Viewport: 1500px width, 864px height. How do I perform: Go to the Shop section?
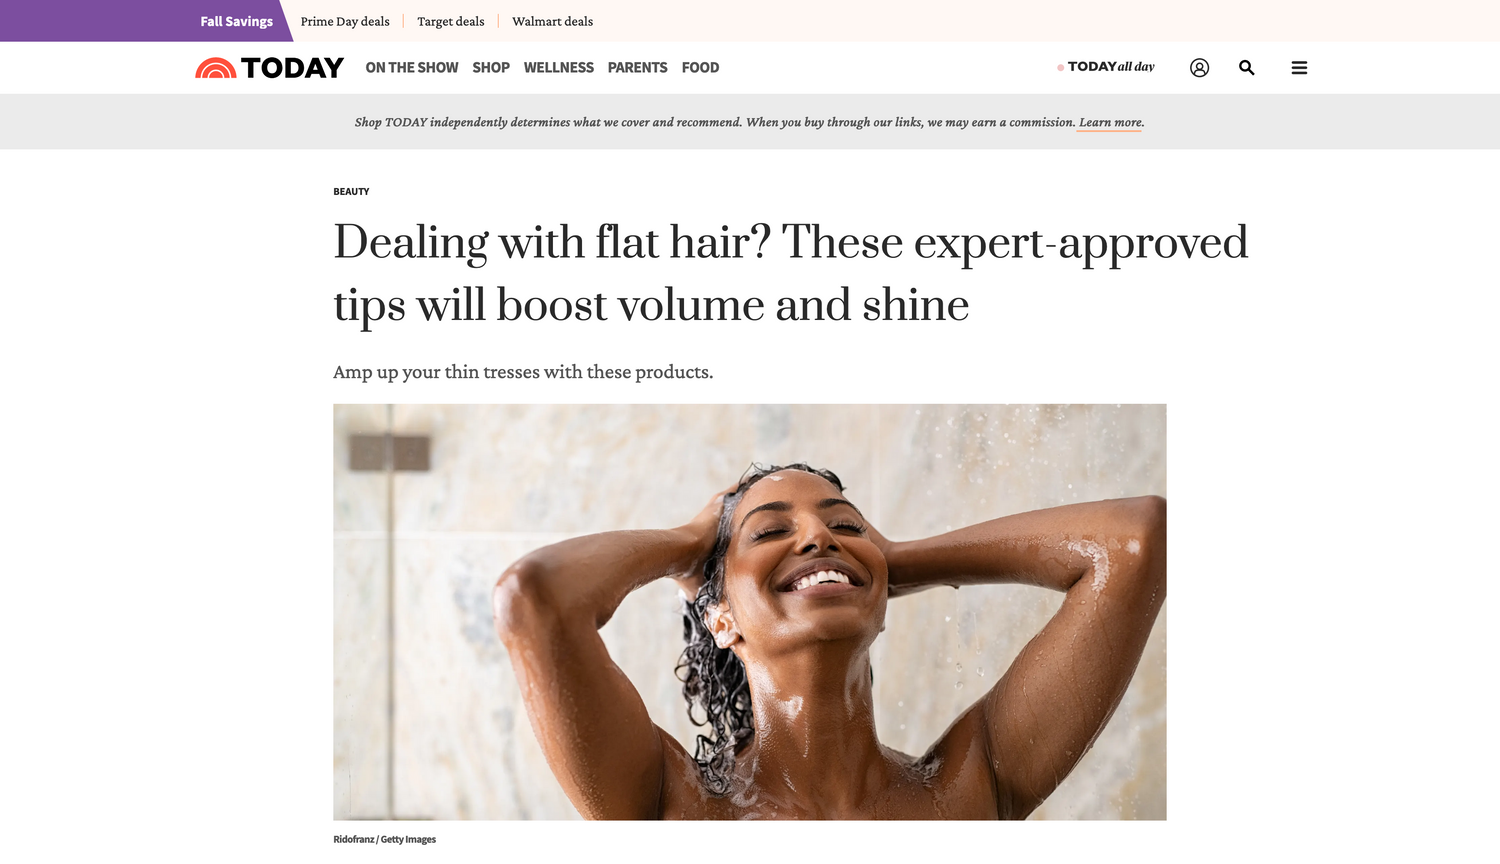(x=491, y=68)
